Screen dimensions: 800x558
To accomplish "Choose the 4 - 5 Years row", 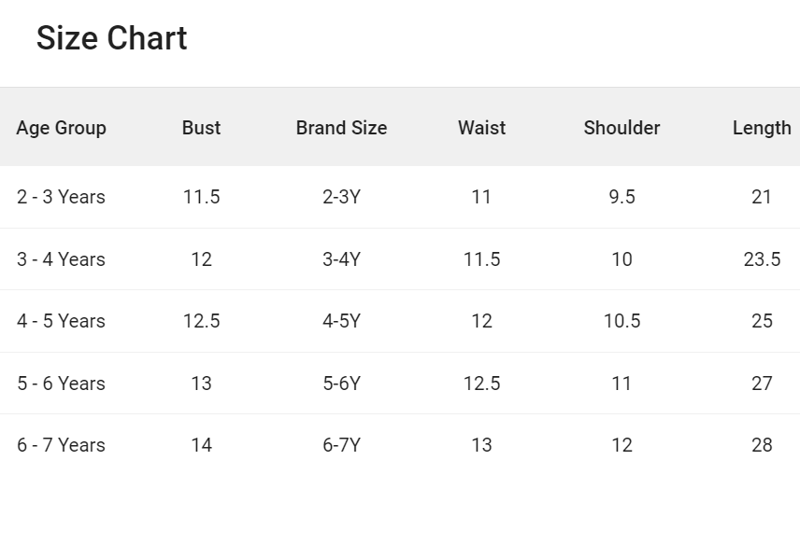I will click(x=61, y=322).
